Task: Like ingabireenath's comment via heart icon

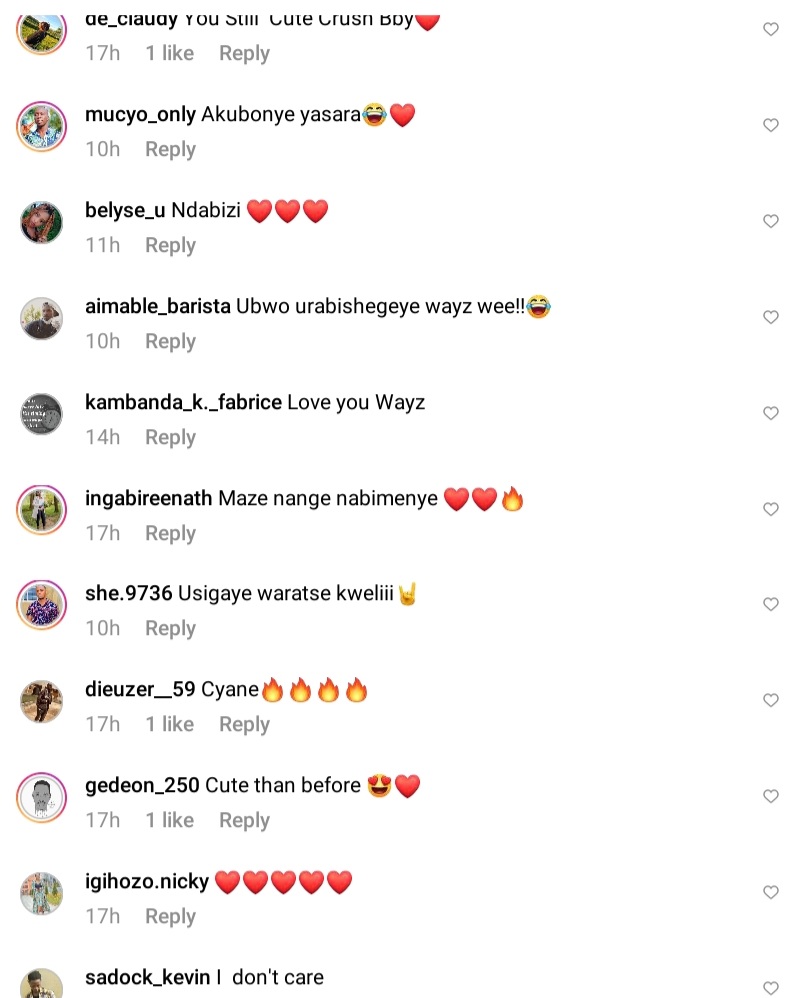Action: (771, 509)
